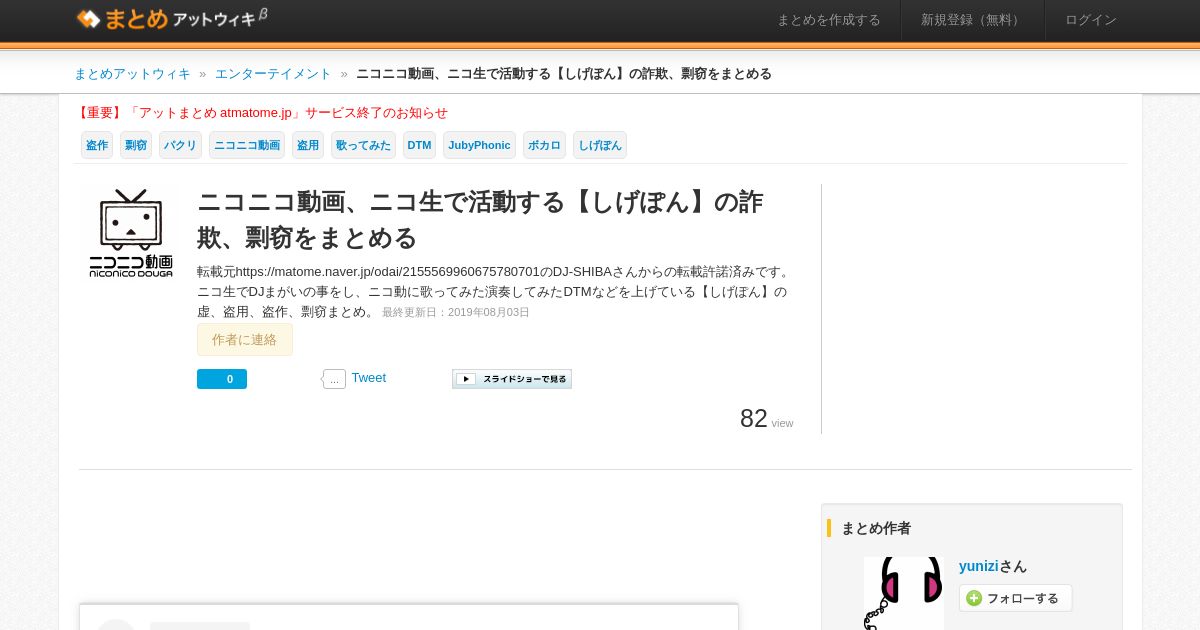The height and width of the screenshot is (630, 1200).
Task: Click the breadcrumb current page title
Action: (x=564, y=74)
